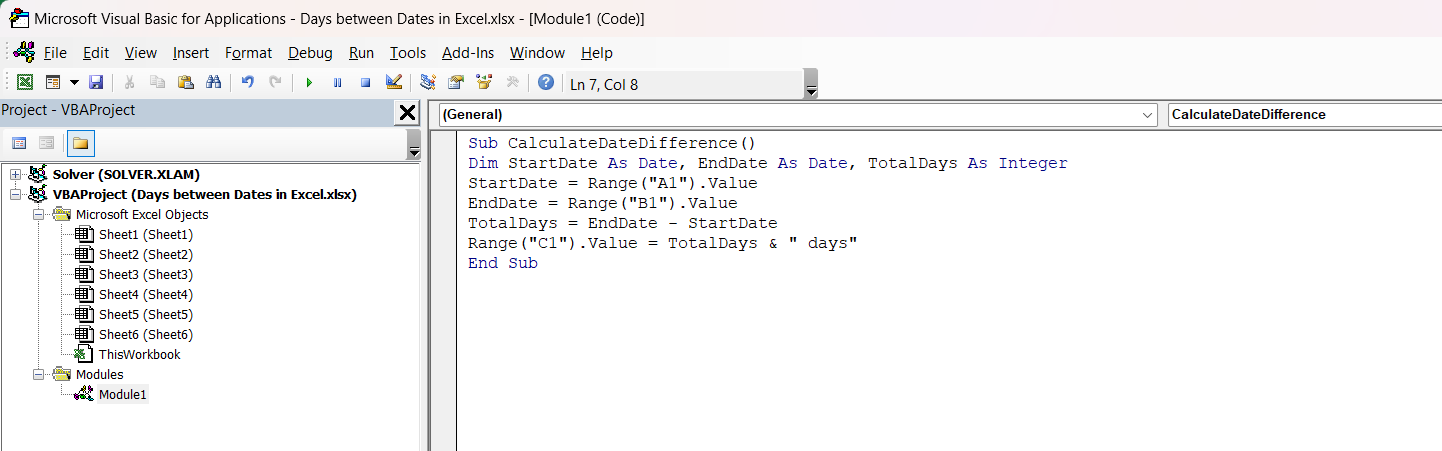The height and width of the screenshot is (451, 1442).
Task: Click the Sub CalculateDateDifference() code line
Action: coord(612,143)
